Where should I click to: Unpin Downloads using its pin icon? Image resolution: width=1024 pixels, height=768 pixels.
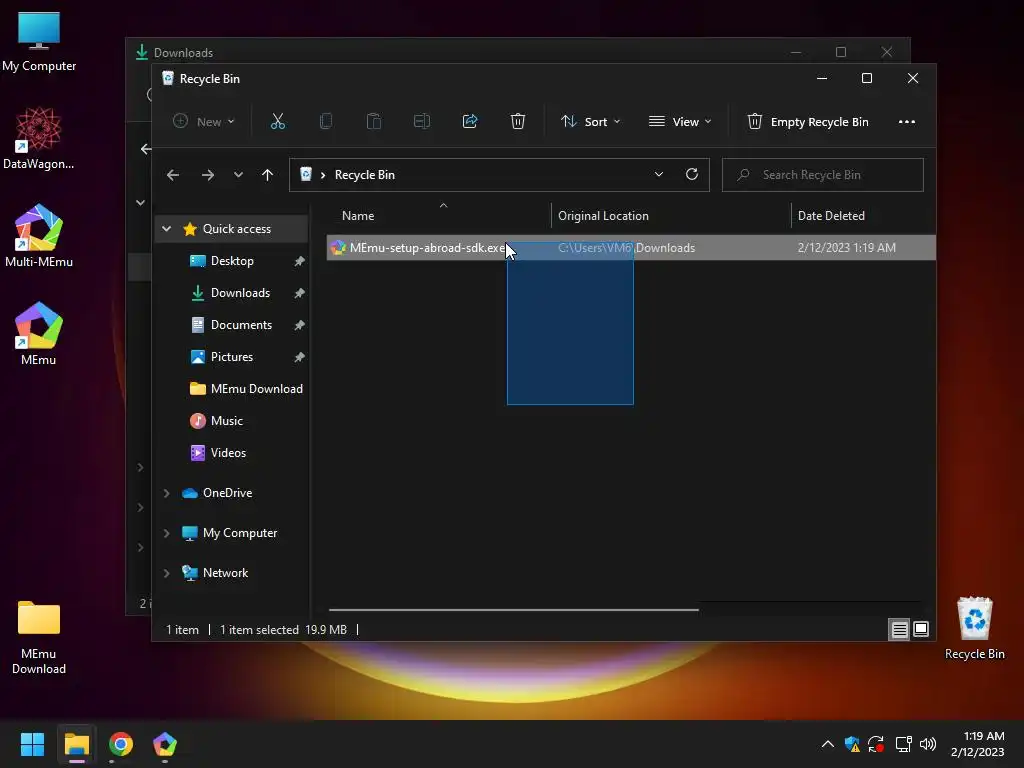point(299,293)
